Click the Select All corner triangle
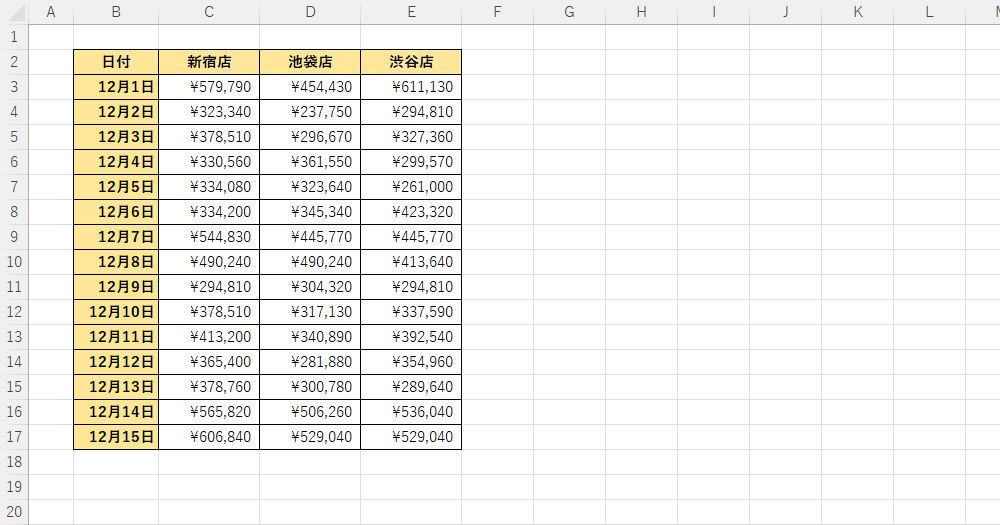This screenshot has height=525, width=1000. pyautogui.click(x=14, y=12)
